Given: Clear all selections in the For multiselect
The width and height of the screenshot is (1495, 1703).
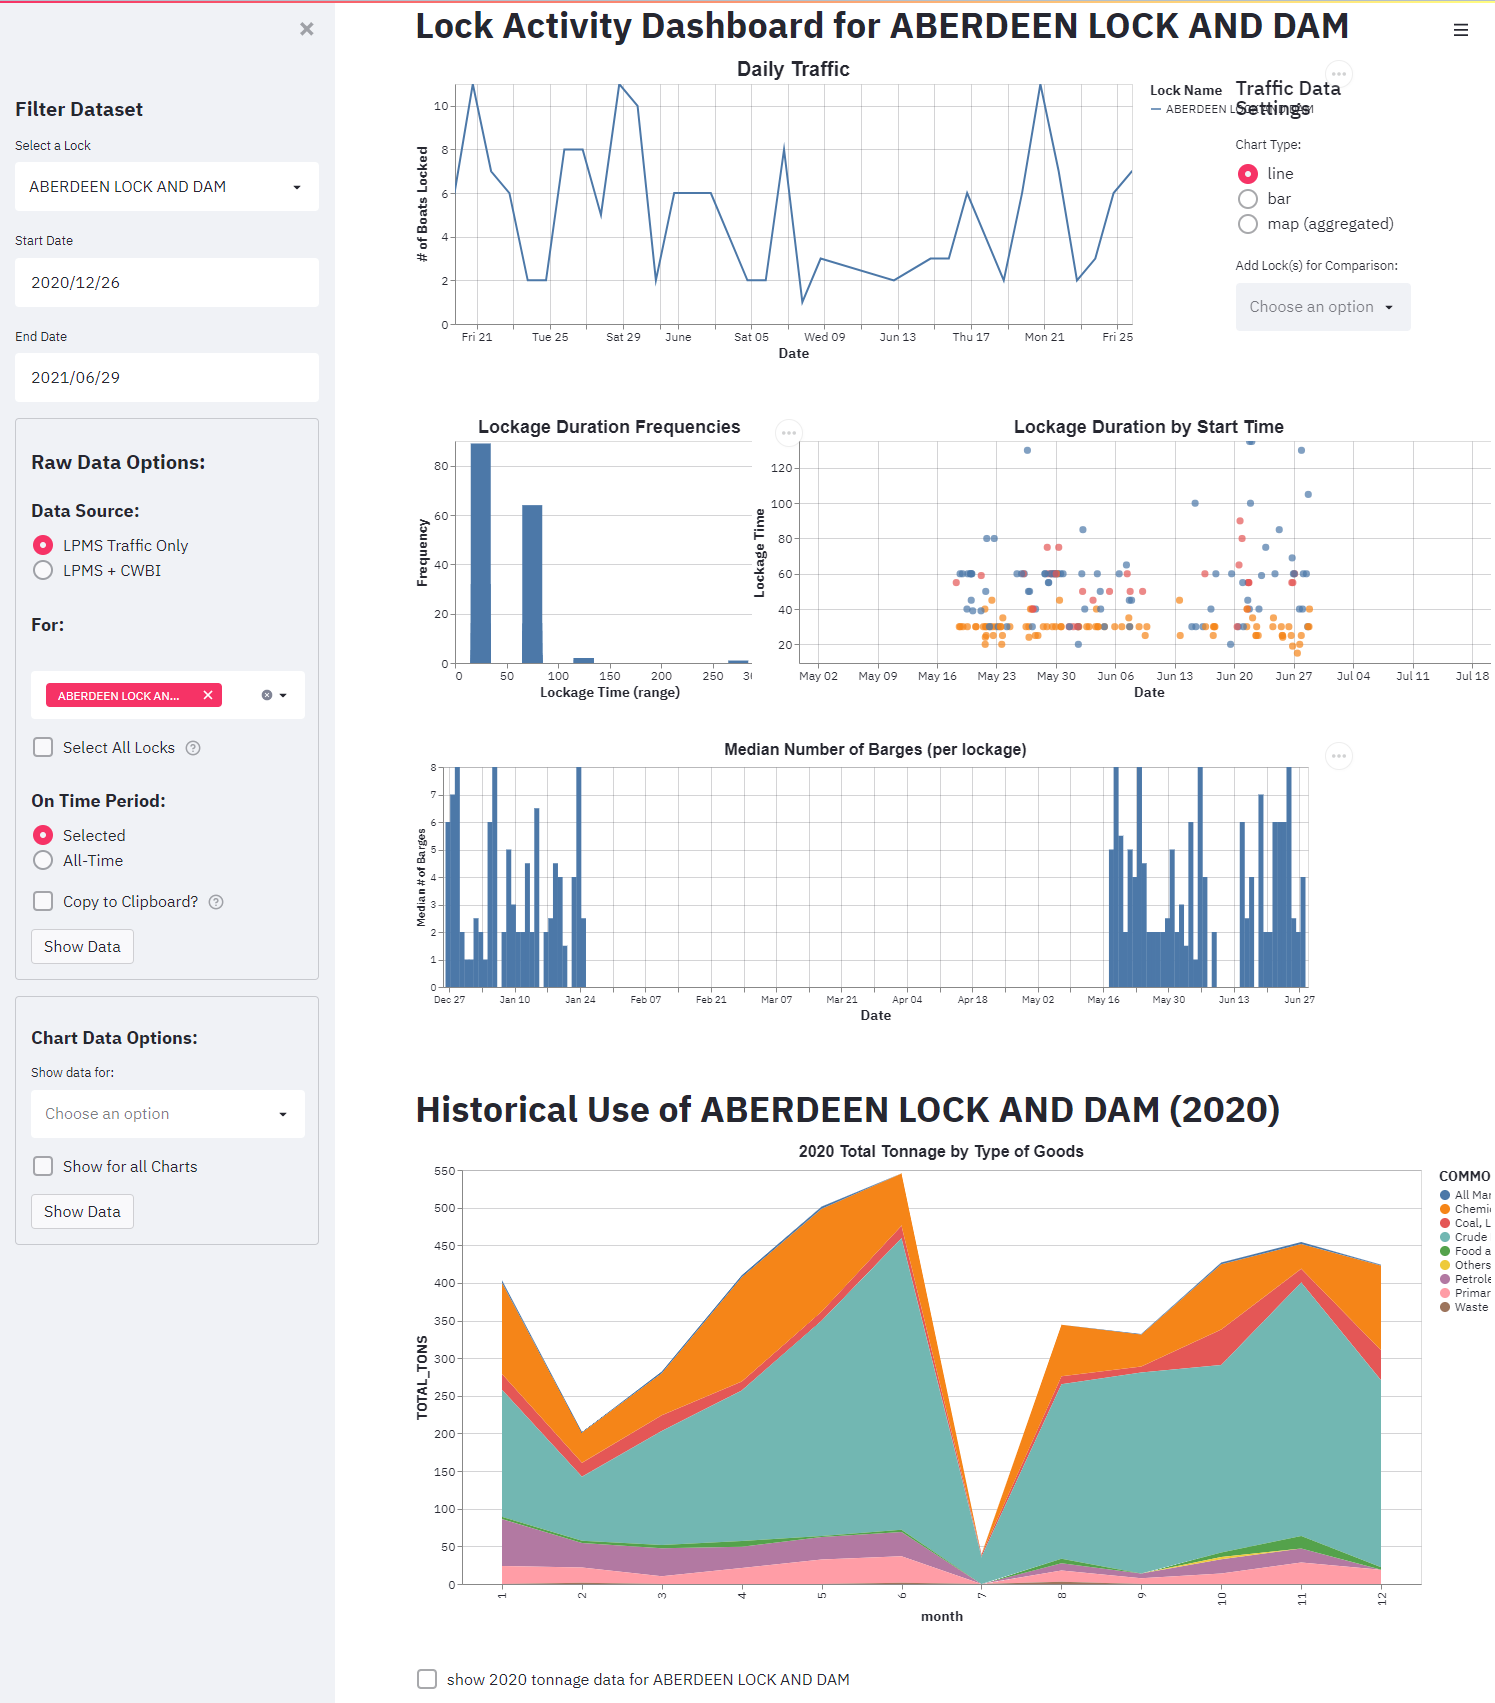Looking at the screenshot, I should (x=267, y=695).
